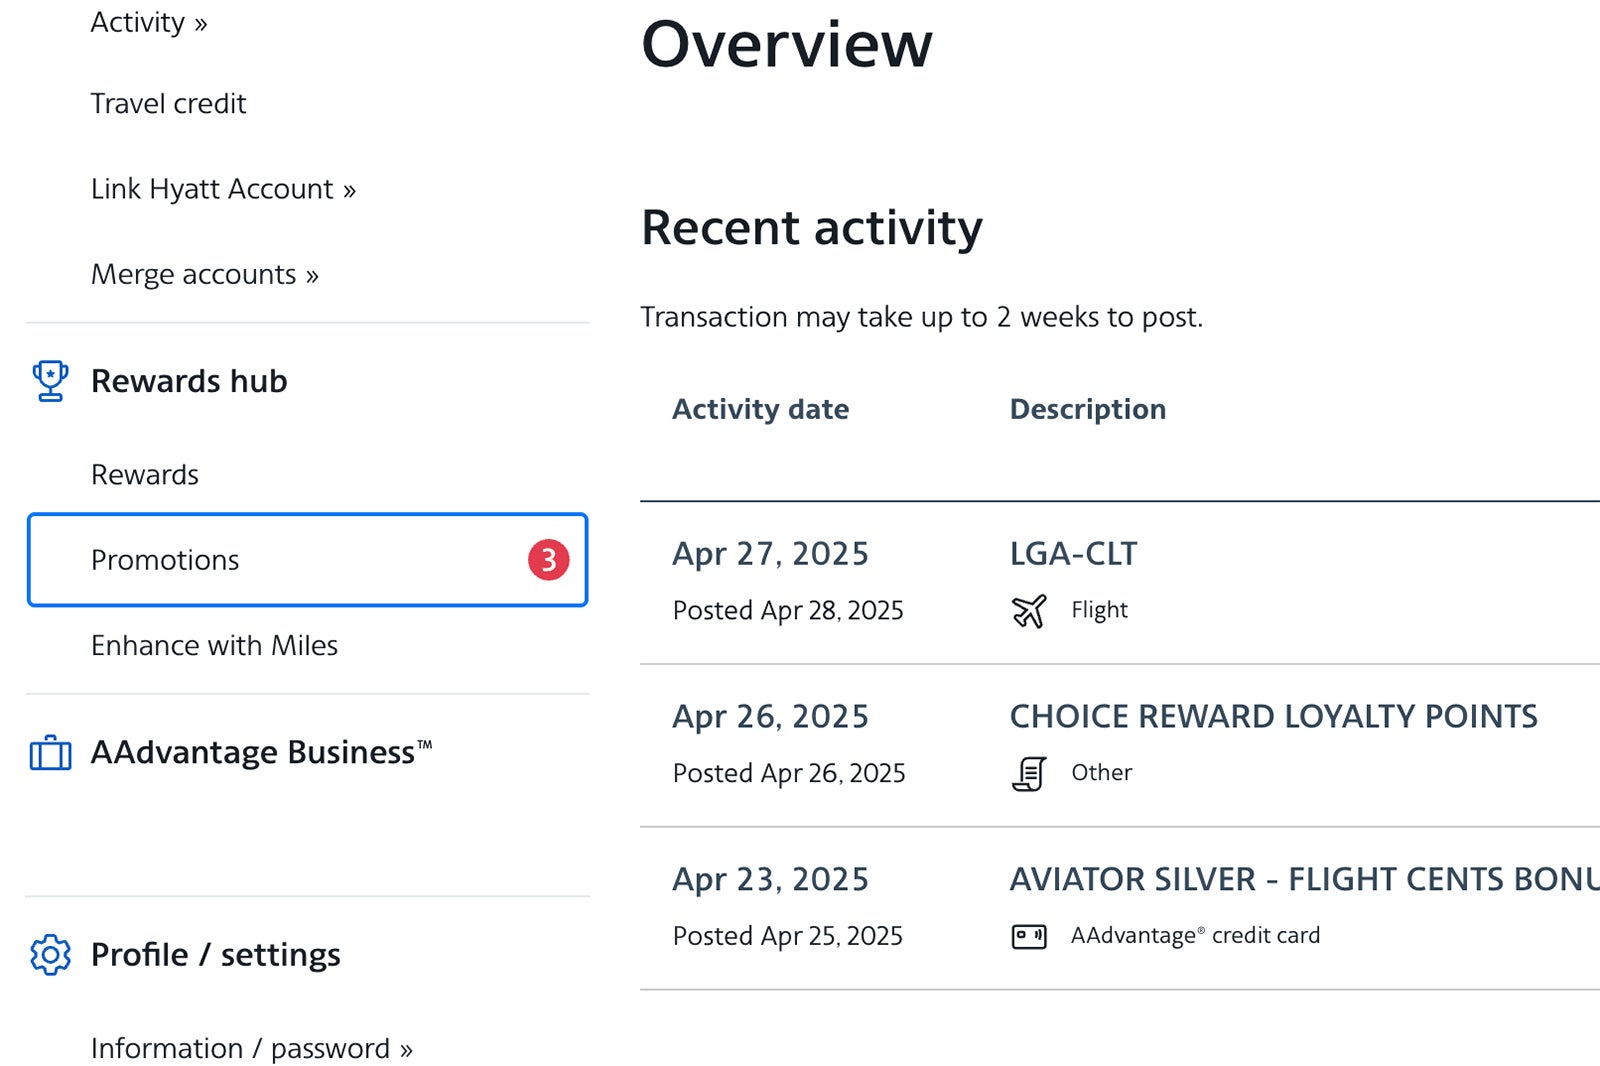Select Promotions in the sidebar menu
Viewport: 1600px width, 1066px height.
(164, 560)
